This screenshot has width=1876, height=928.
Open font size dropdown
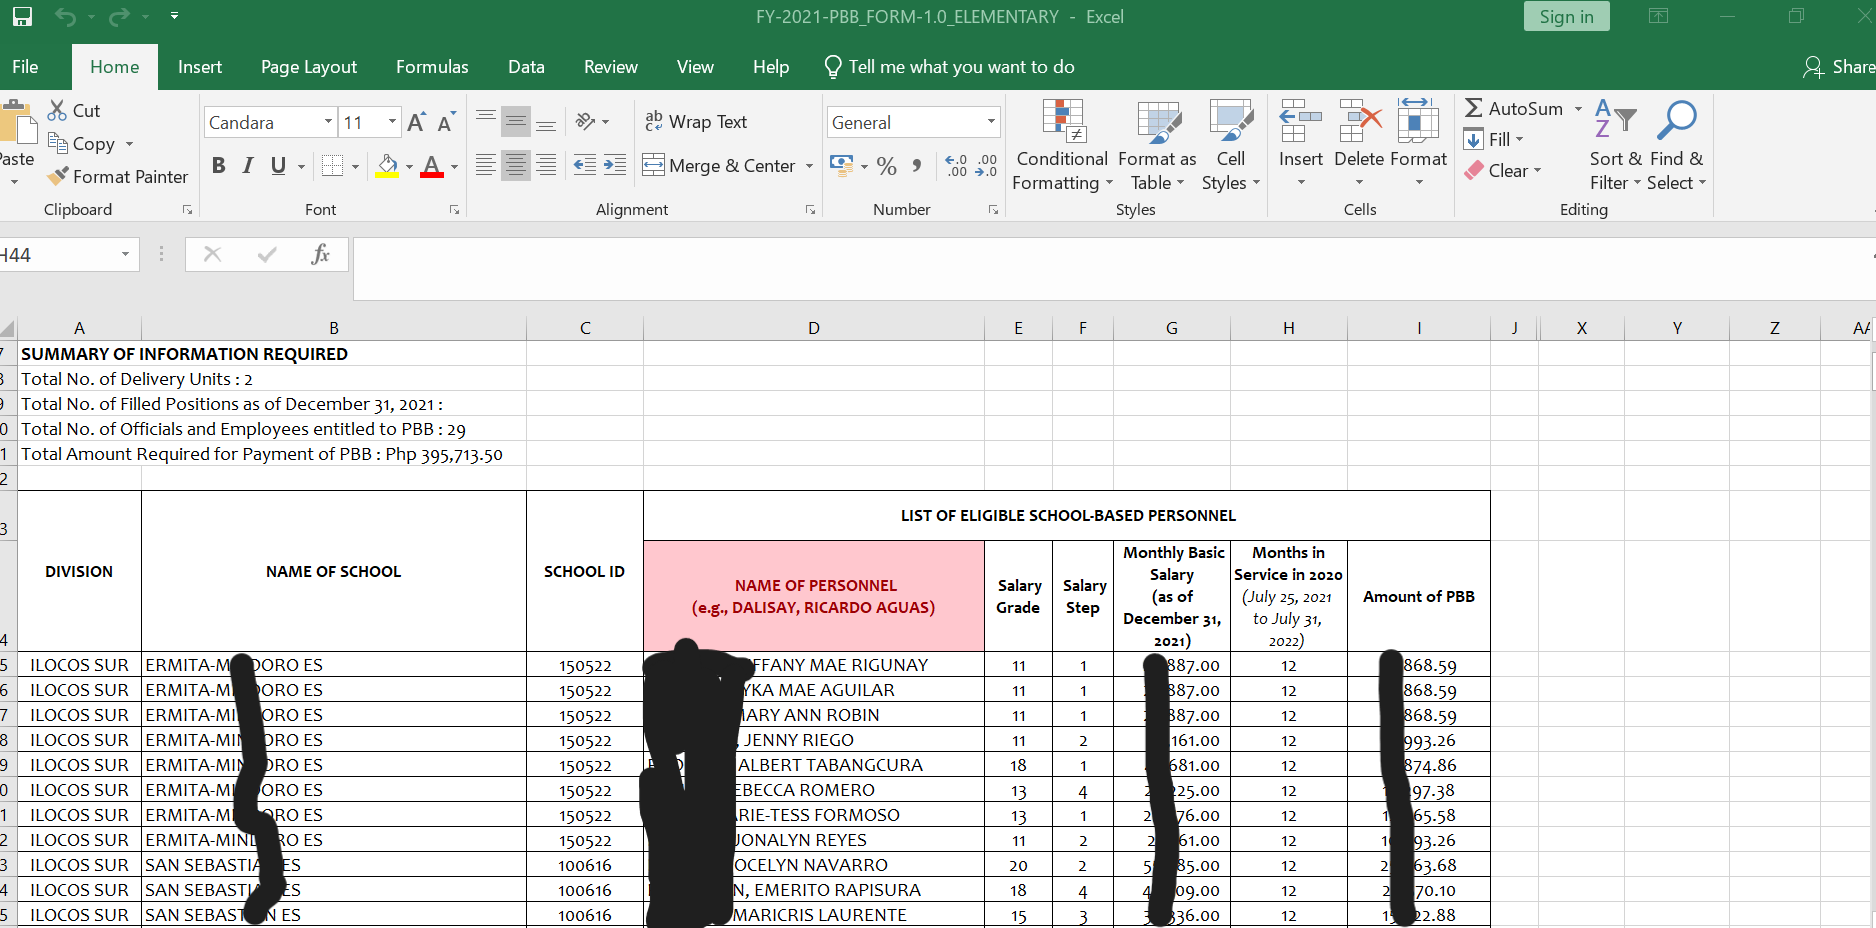click(392, 122)
